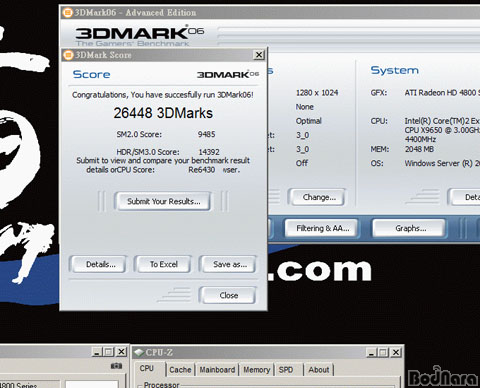Click the 1280 x 1024 resolution value
480x388 pixels.
coord(317,93)
